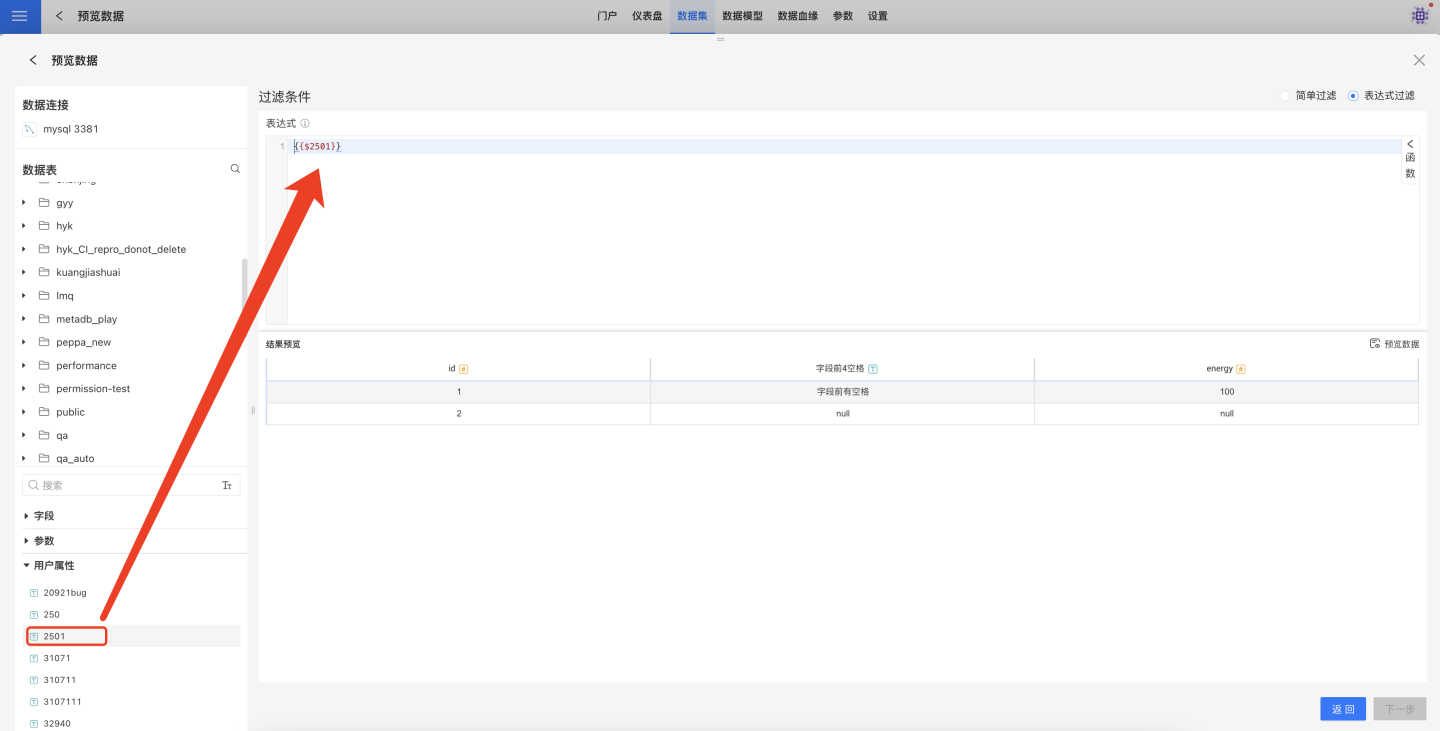The height and width of the screenshot is (731, 1440).
Task: Click the user avatar icon
Action: pos(1419,16)
